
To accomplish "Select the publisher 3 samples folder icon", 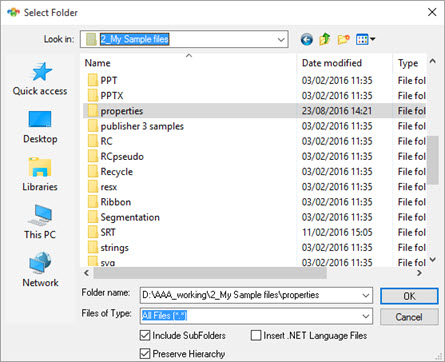I will [x=92, y=126].
